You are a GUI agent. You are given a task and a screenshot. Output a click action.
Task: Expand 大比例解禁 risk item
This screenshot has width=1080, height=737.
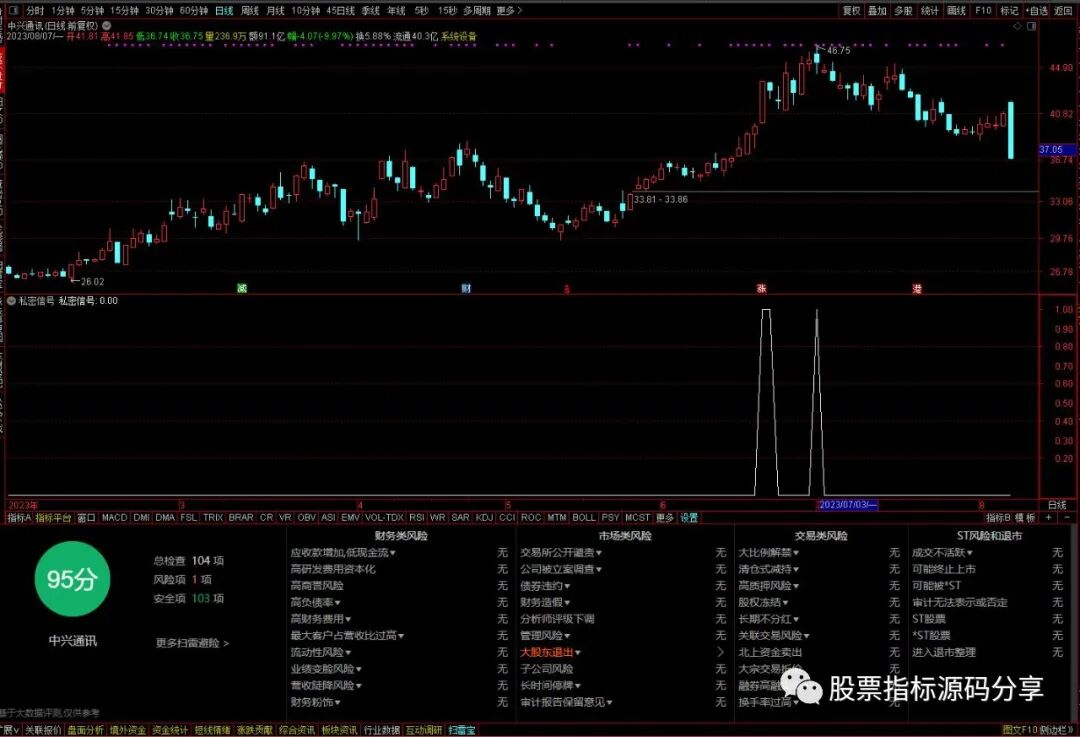pos(769,552)
